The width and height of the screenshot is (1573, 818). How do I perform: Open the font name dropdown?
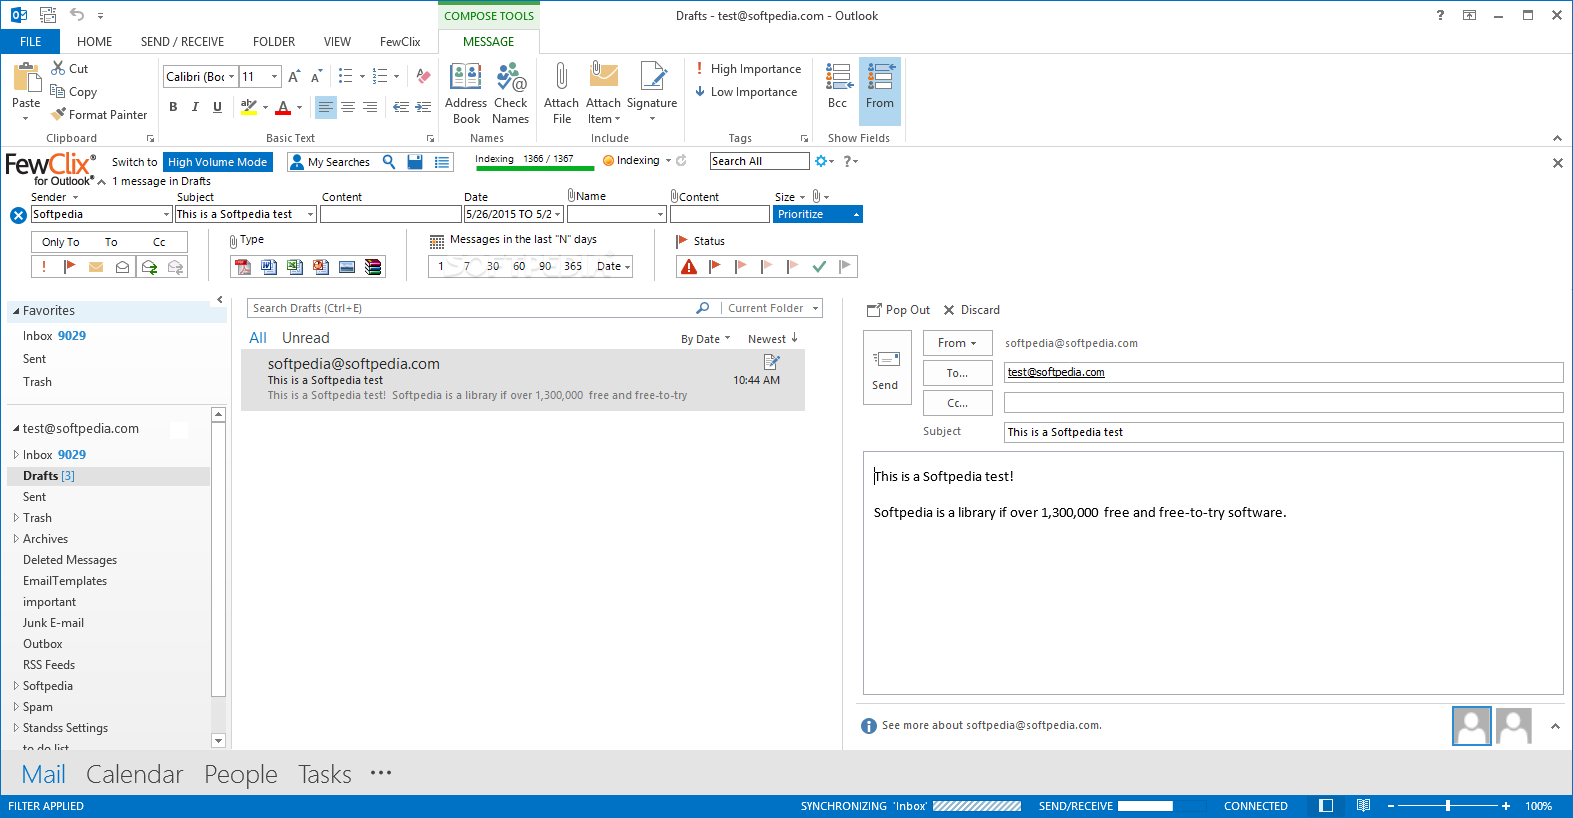[231, 77]
